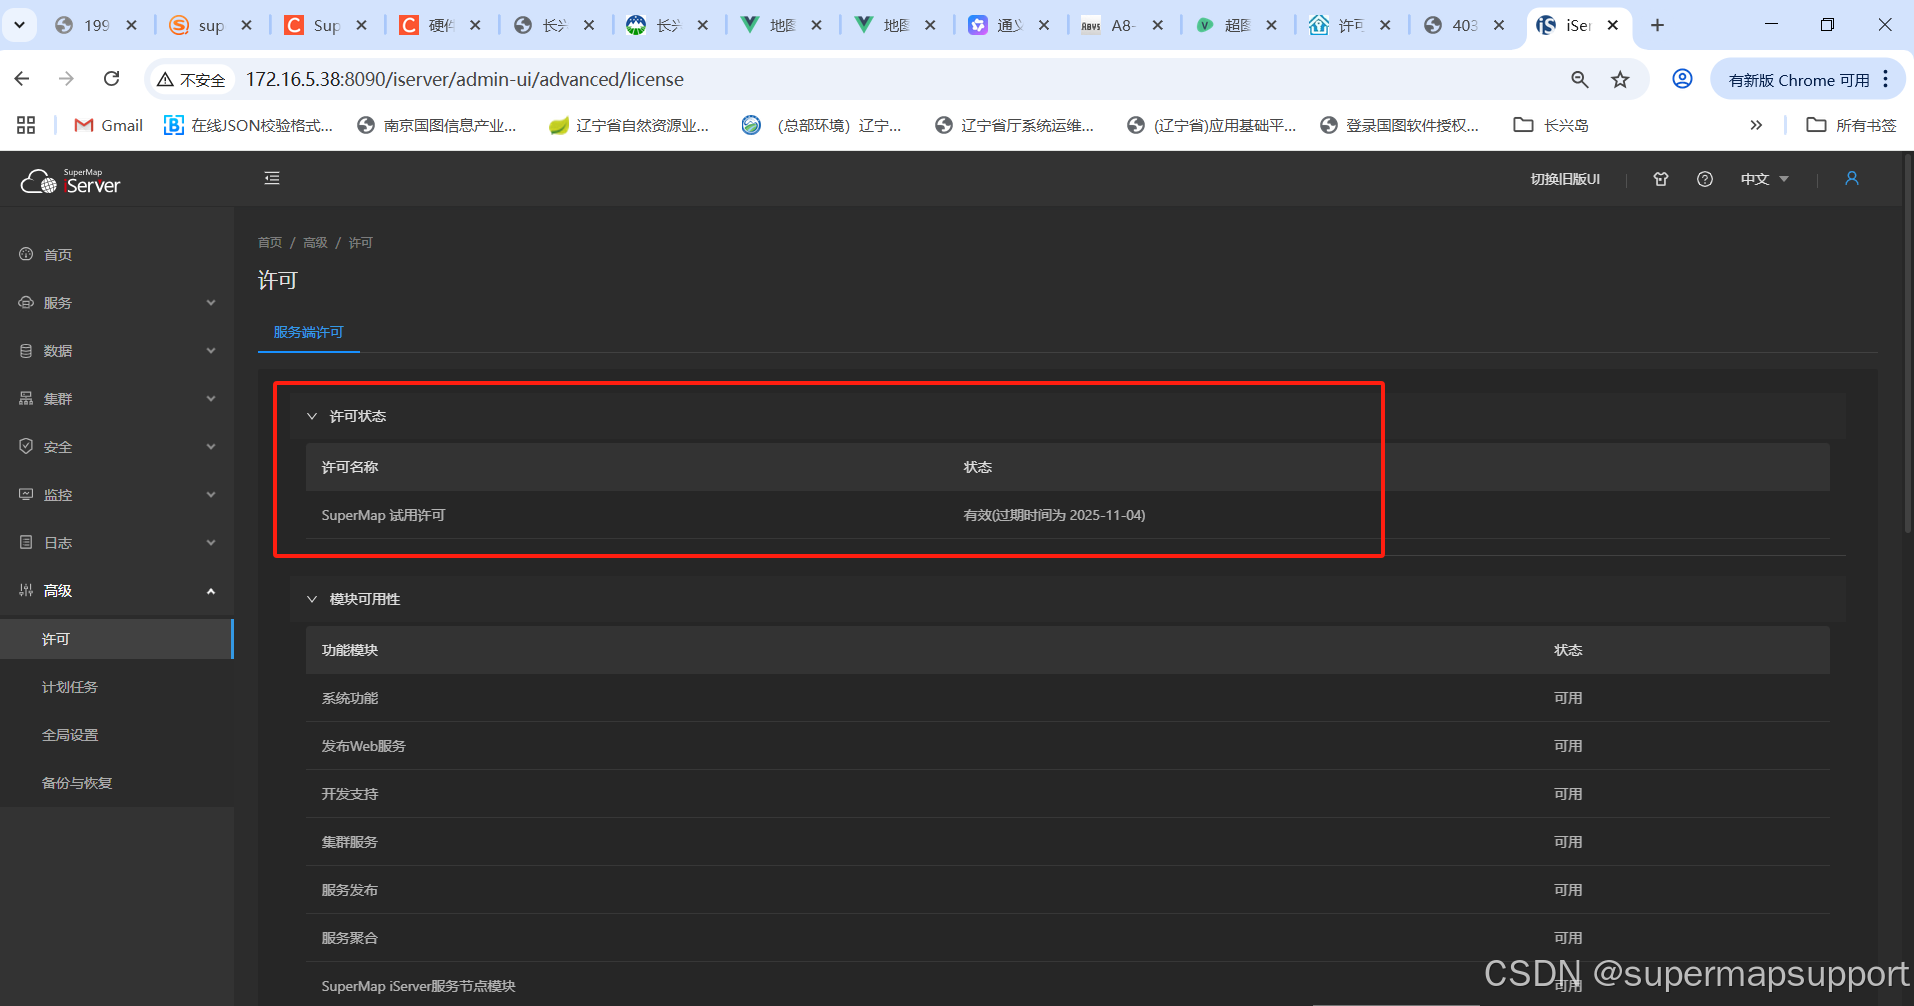Click the 有效(过期时间为 2025-11-04) status
This screenshot has width=1914, height=1006.
(1054, 515)
